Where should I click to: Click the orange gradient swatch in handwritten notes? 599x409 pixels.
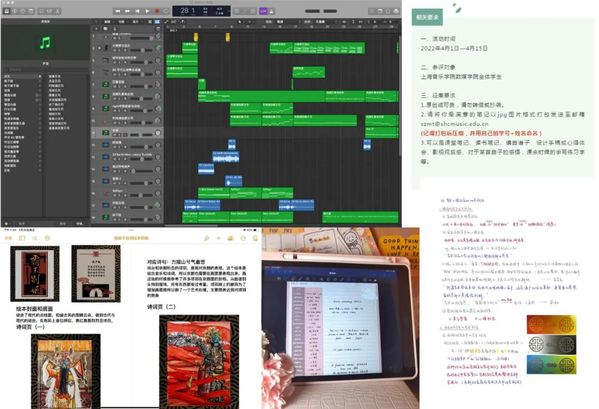(x=551, y=325)
